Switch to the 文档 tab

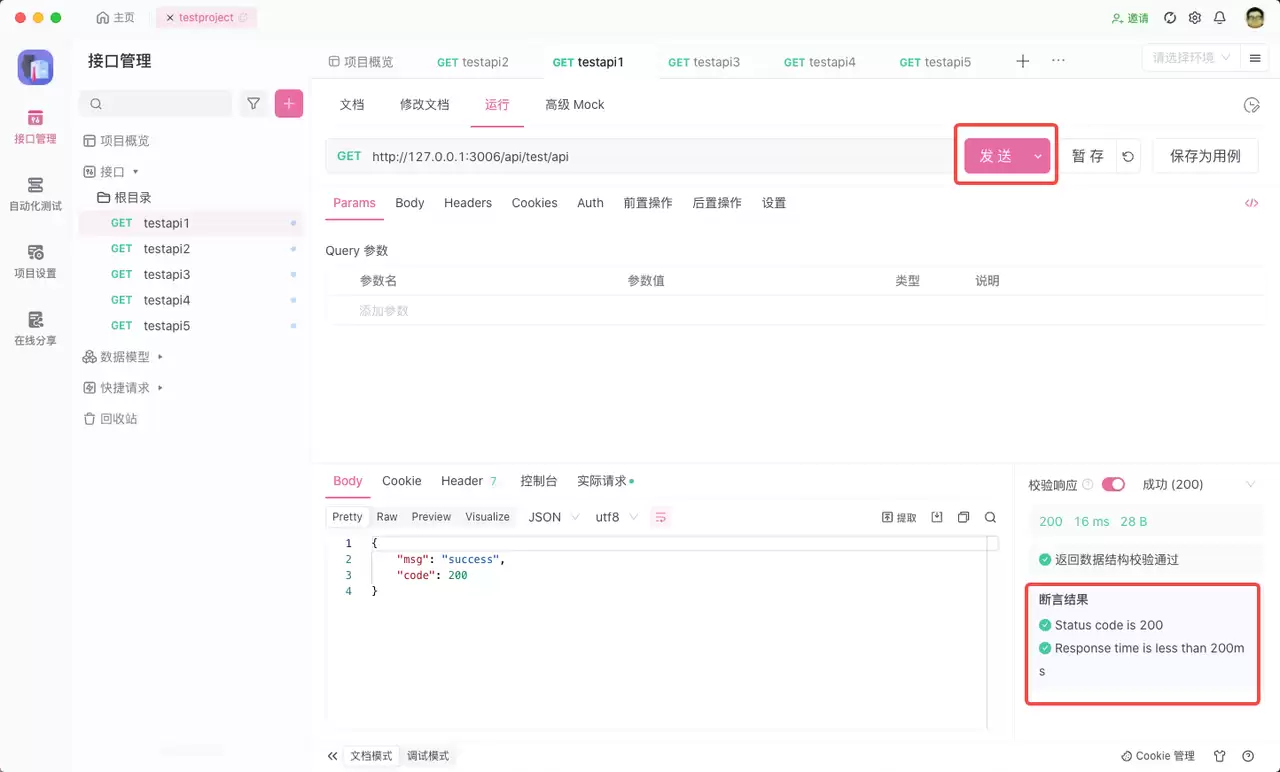352,104
